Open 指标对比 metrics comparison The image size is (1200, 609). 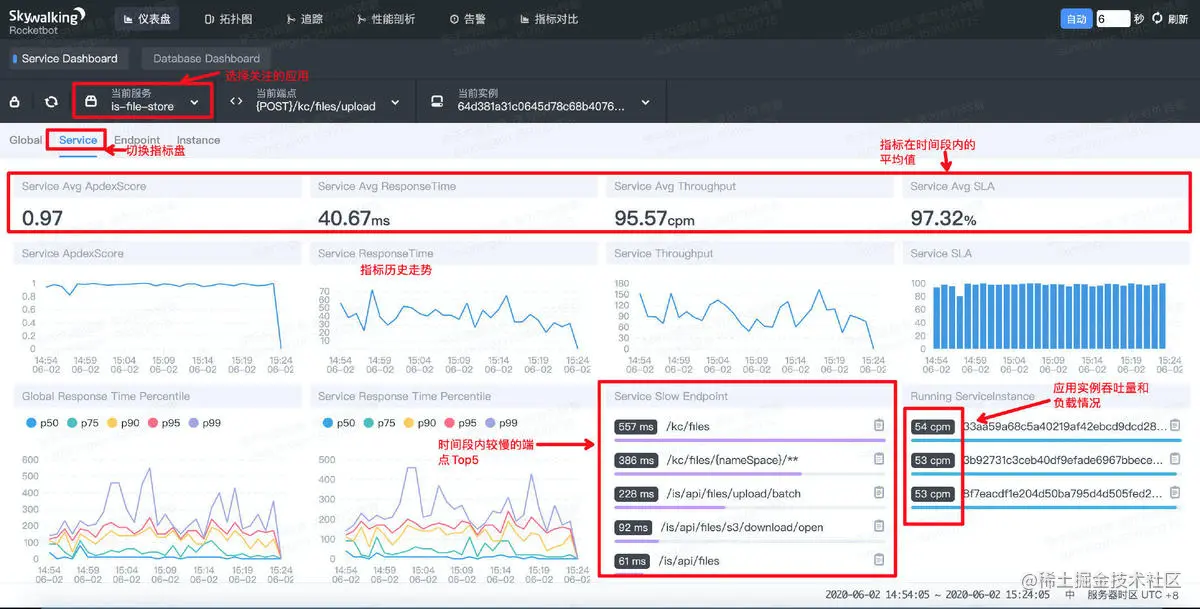(x=549, y=19)
